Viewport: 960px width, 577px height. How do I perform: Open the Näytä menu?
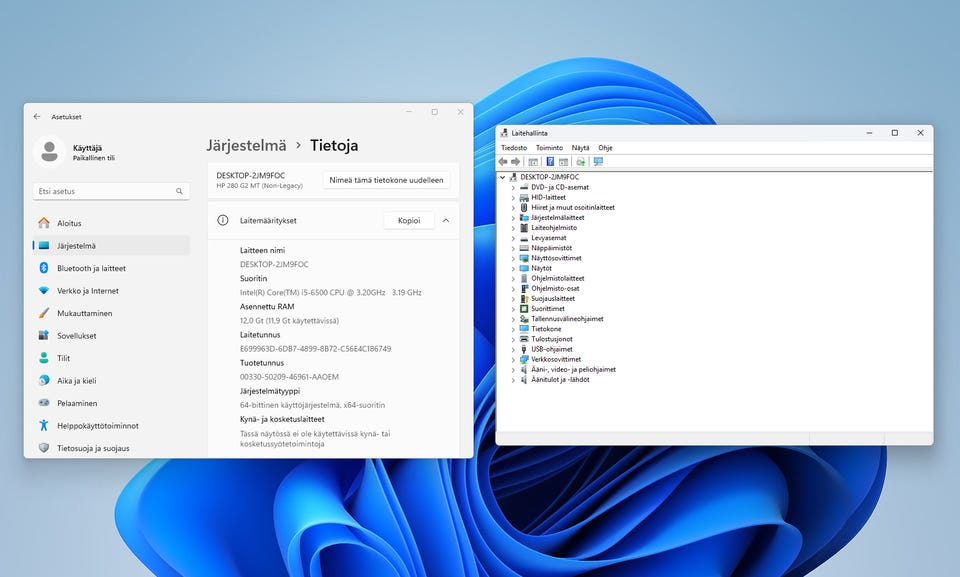click(580, 148)
